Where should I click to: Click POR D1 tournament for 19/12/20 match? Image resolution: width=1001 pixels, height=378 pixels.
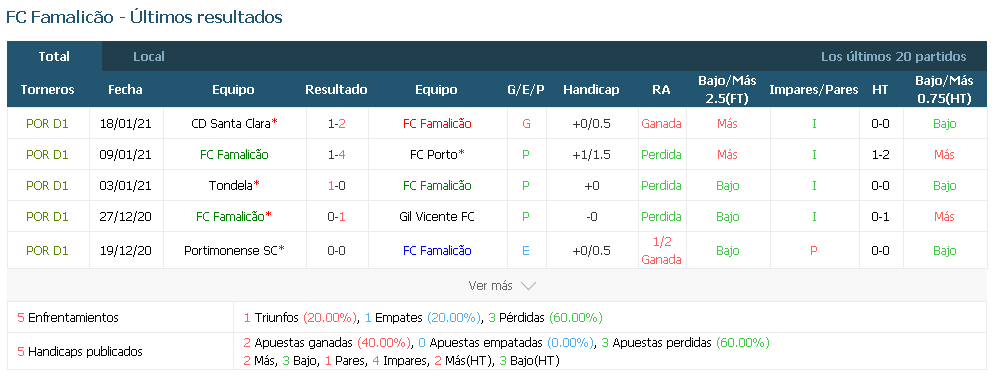(47, 250)
